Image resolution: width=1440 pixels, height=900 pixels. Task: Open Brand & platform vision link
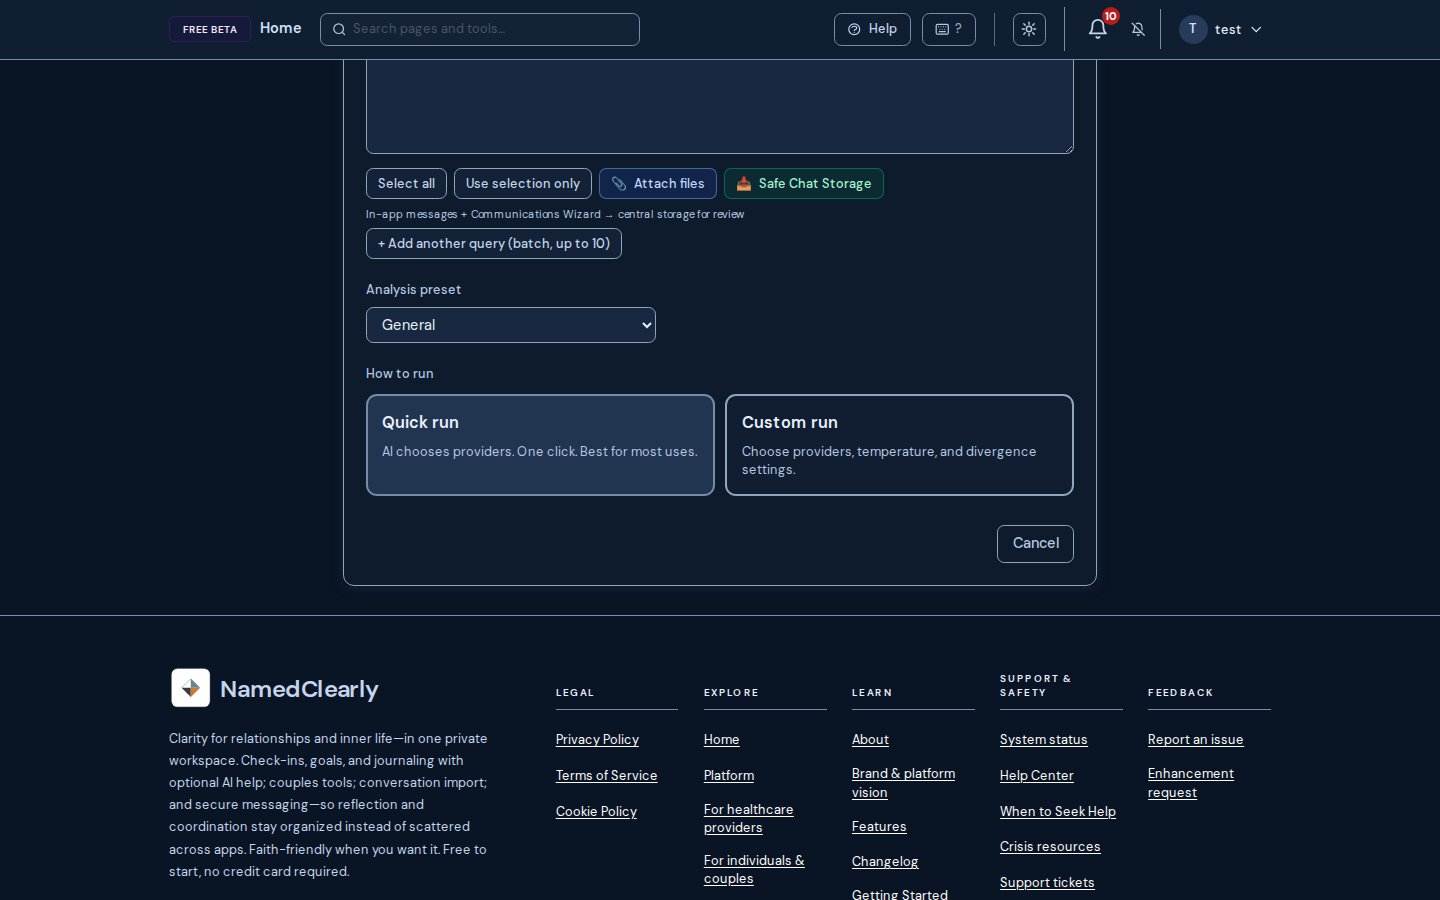(x=903, y=783)
